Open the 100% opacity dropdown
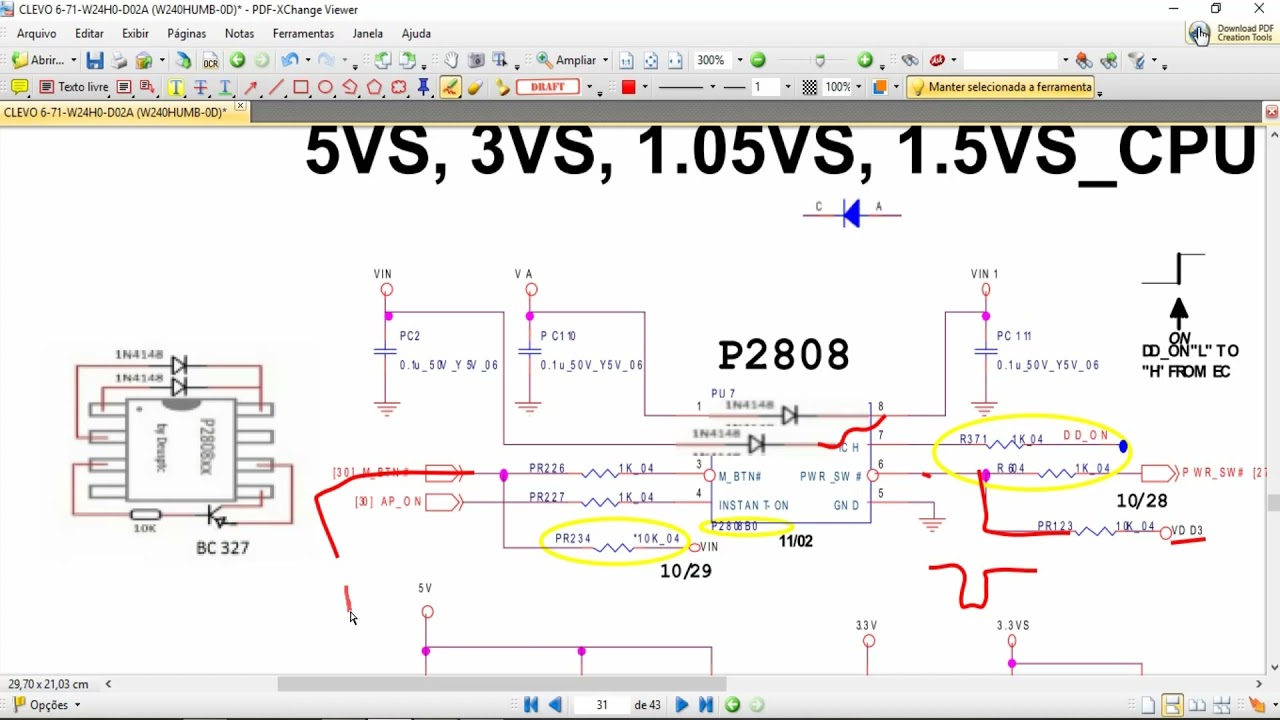1280x720 pixels. (x=858, y=87)
